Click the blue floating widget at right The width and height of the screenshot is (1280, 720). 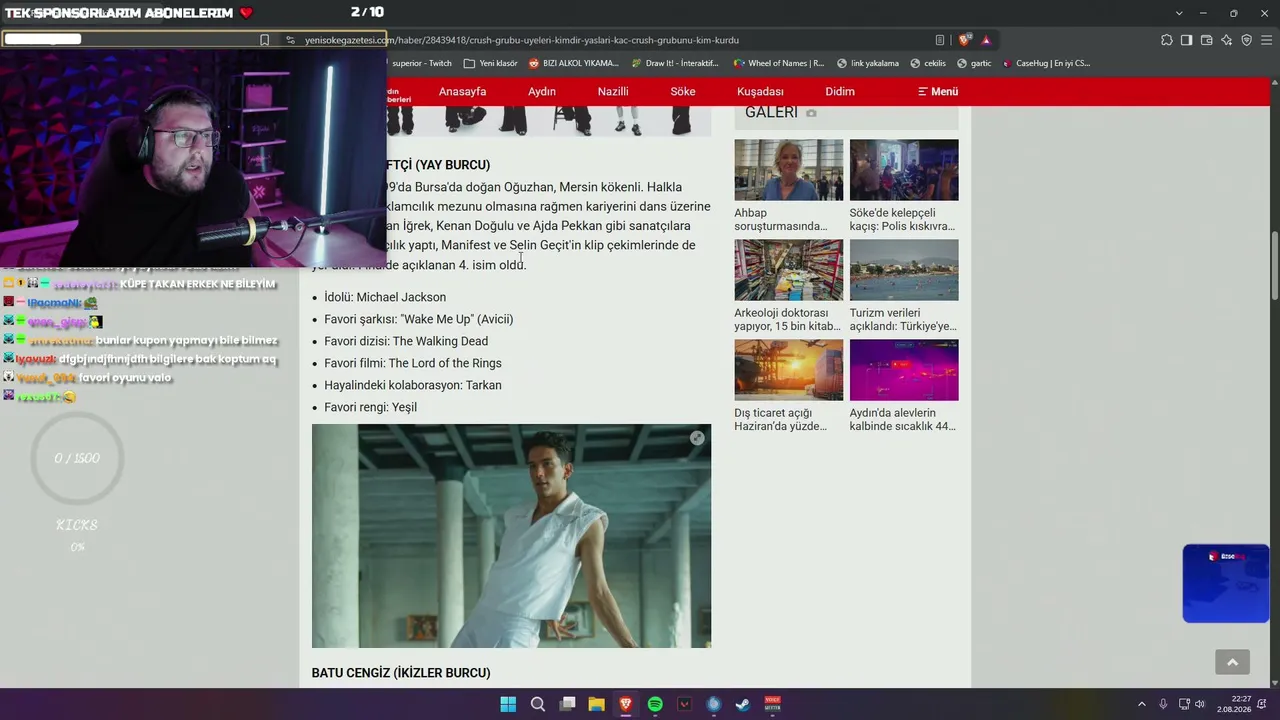click(x=1226, y=583)
